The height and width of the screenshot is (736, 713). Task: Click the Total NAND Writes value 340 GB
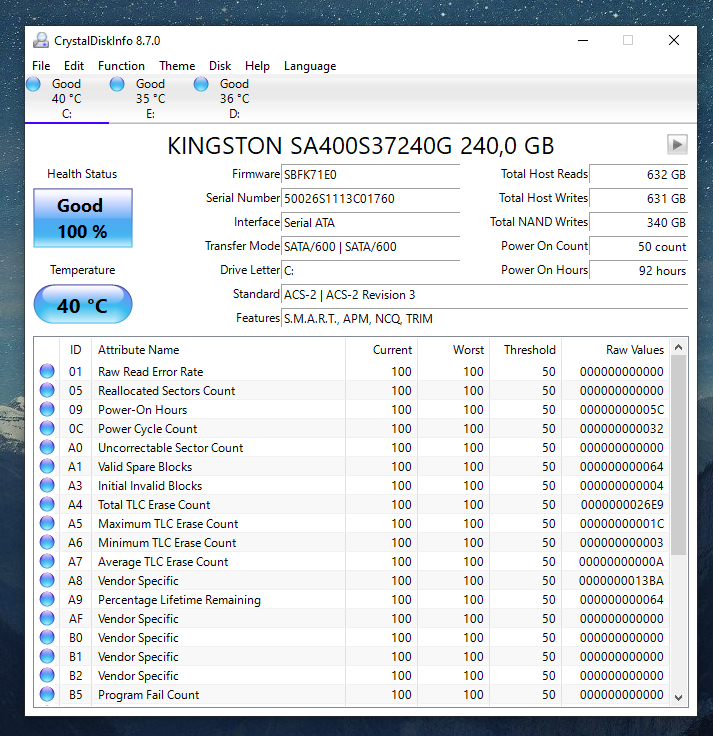coord(638,222)
